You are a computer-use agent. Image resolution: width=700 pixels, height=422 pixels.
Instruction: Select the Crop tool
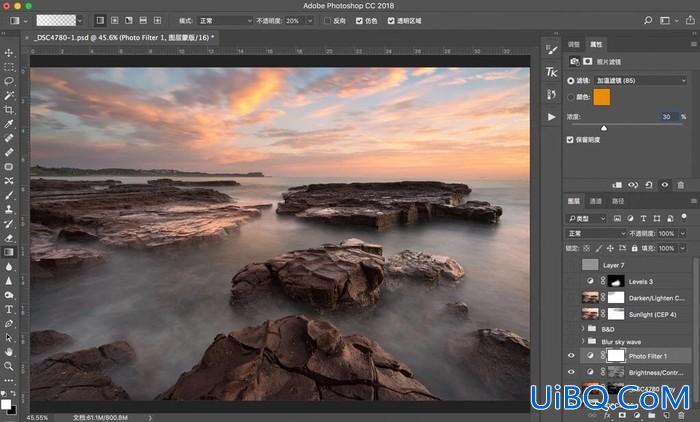click(x=8, y=109)
